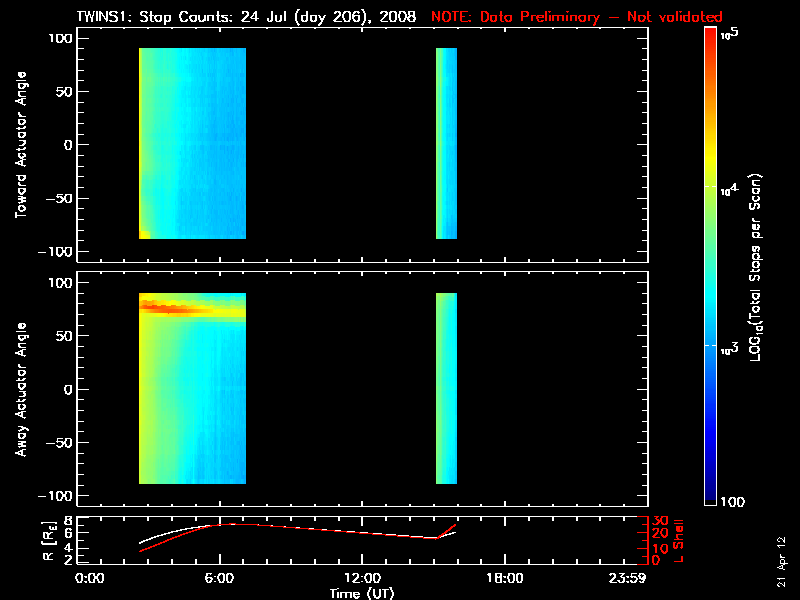
Task: Click the TWINS1 Stop Counts plot title
Action: point(246,17)
